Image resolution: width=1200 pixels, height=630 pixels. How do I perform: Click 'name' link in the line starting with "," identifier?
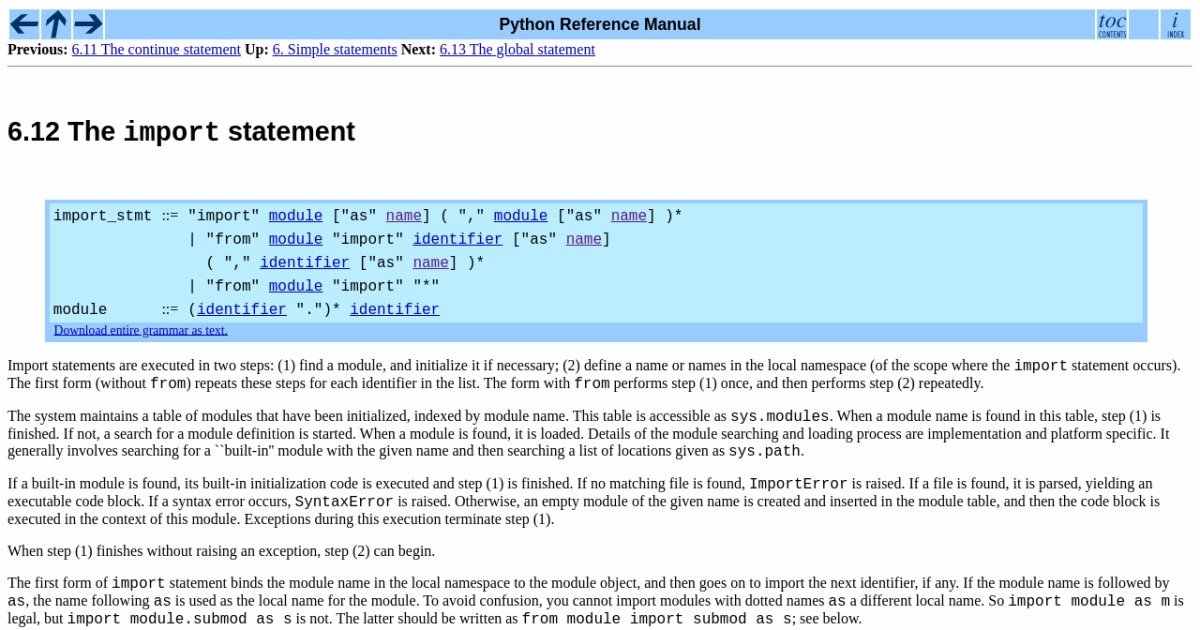pyautogui.click(x=431, y=263)
